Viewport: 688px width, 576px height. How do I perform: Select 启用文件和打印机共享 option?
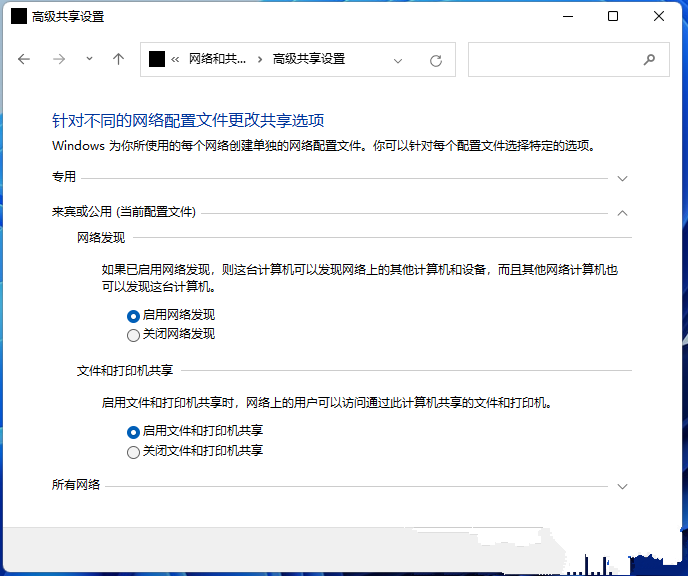(x=133, y=432)
